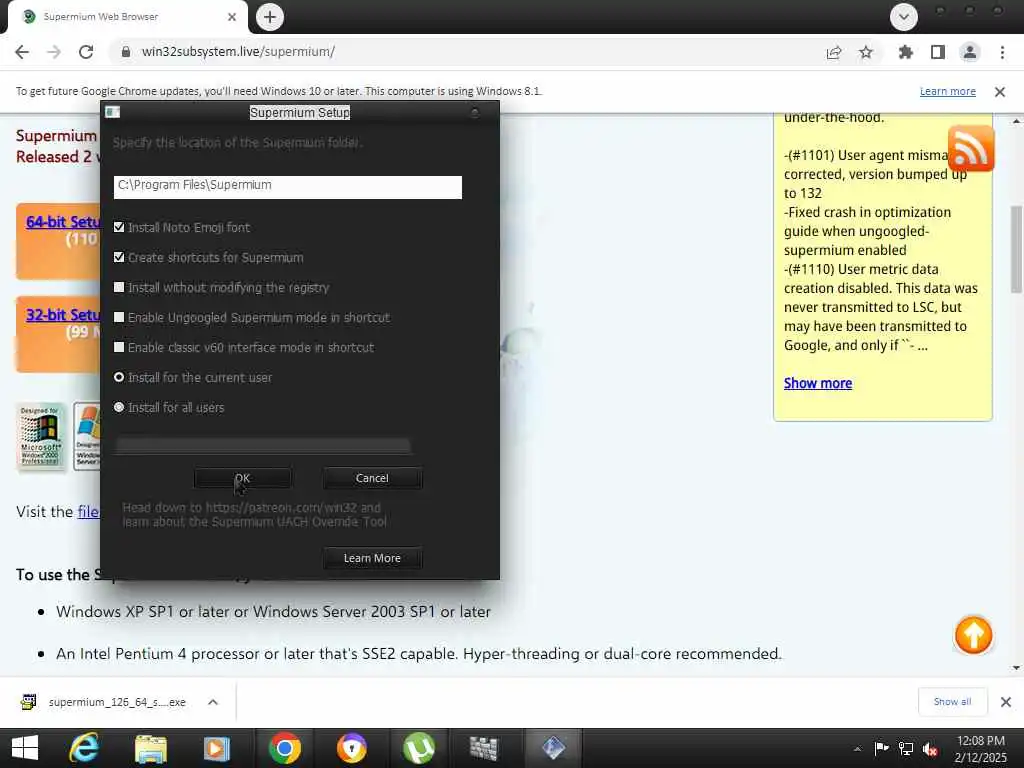Click the share page icon in address bar
Viewport: 1024px width, 768px height.
tap(834, 52)
